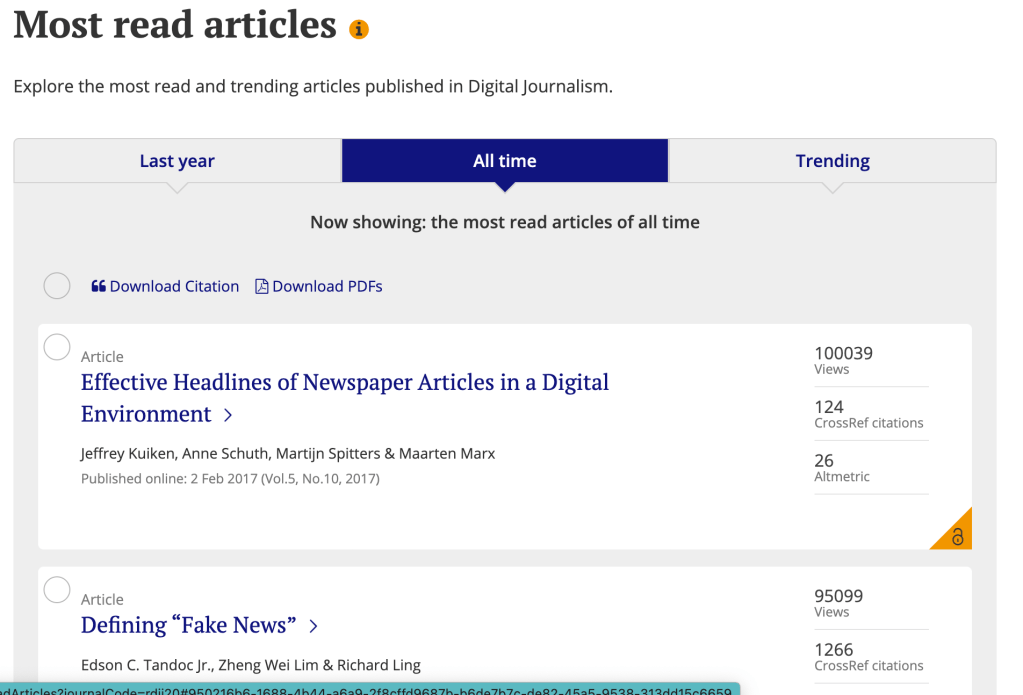1023x695 pixels.
Task: Click the orange open access padlock icon
Action: tap(956, 536)
